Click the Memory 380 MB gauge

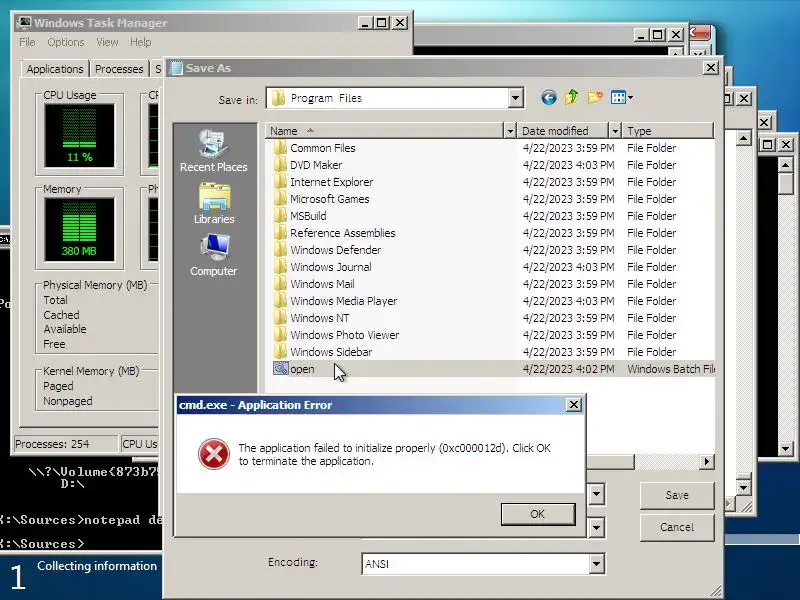(x=80, y=230)
